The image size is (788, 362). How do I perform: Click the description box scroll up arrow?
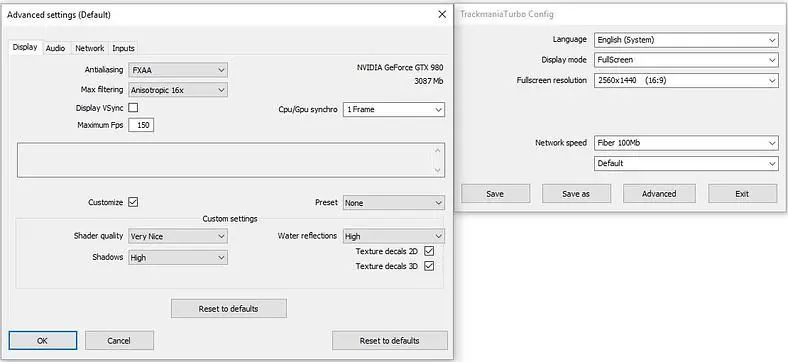438,150
